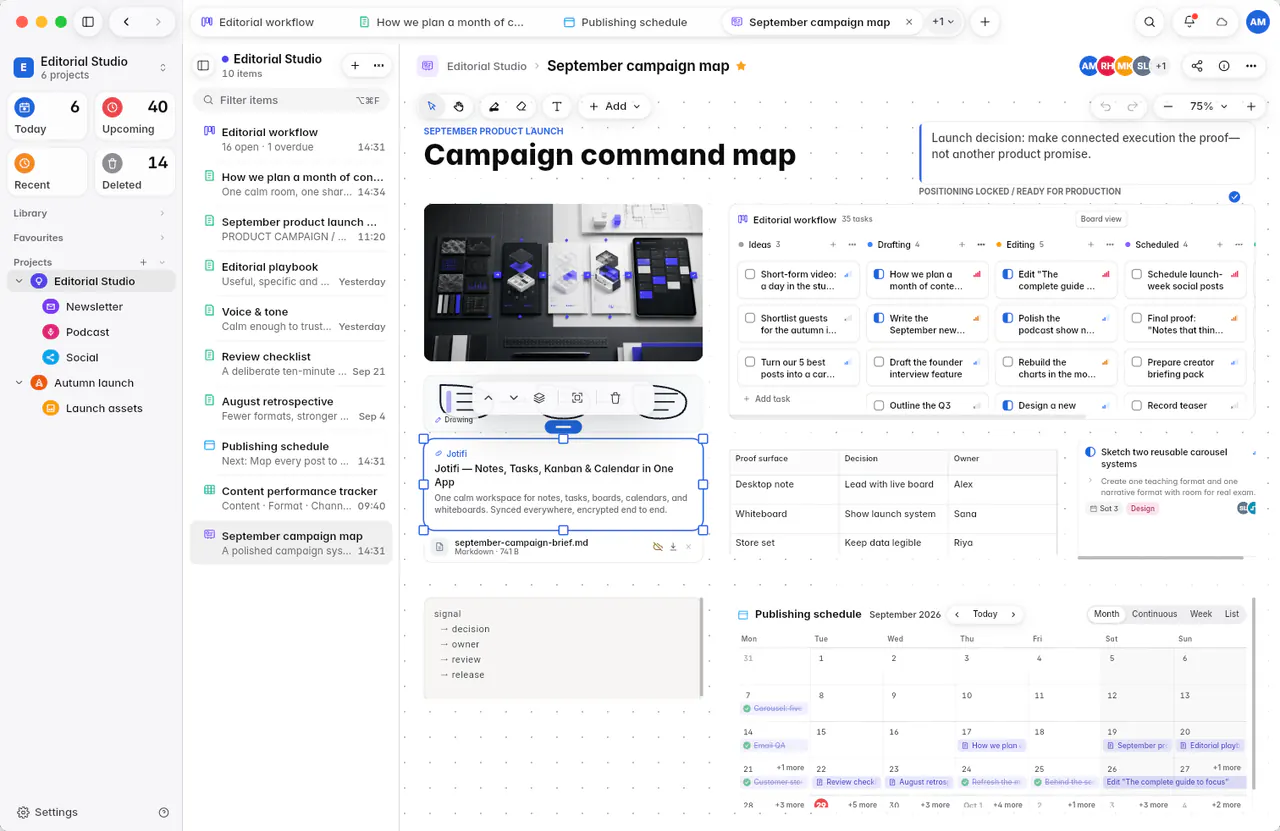Collapse the Autumn launch project tree
The width and height of the screenshot is (1280, 831).
click(19, 383)
